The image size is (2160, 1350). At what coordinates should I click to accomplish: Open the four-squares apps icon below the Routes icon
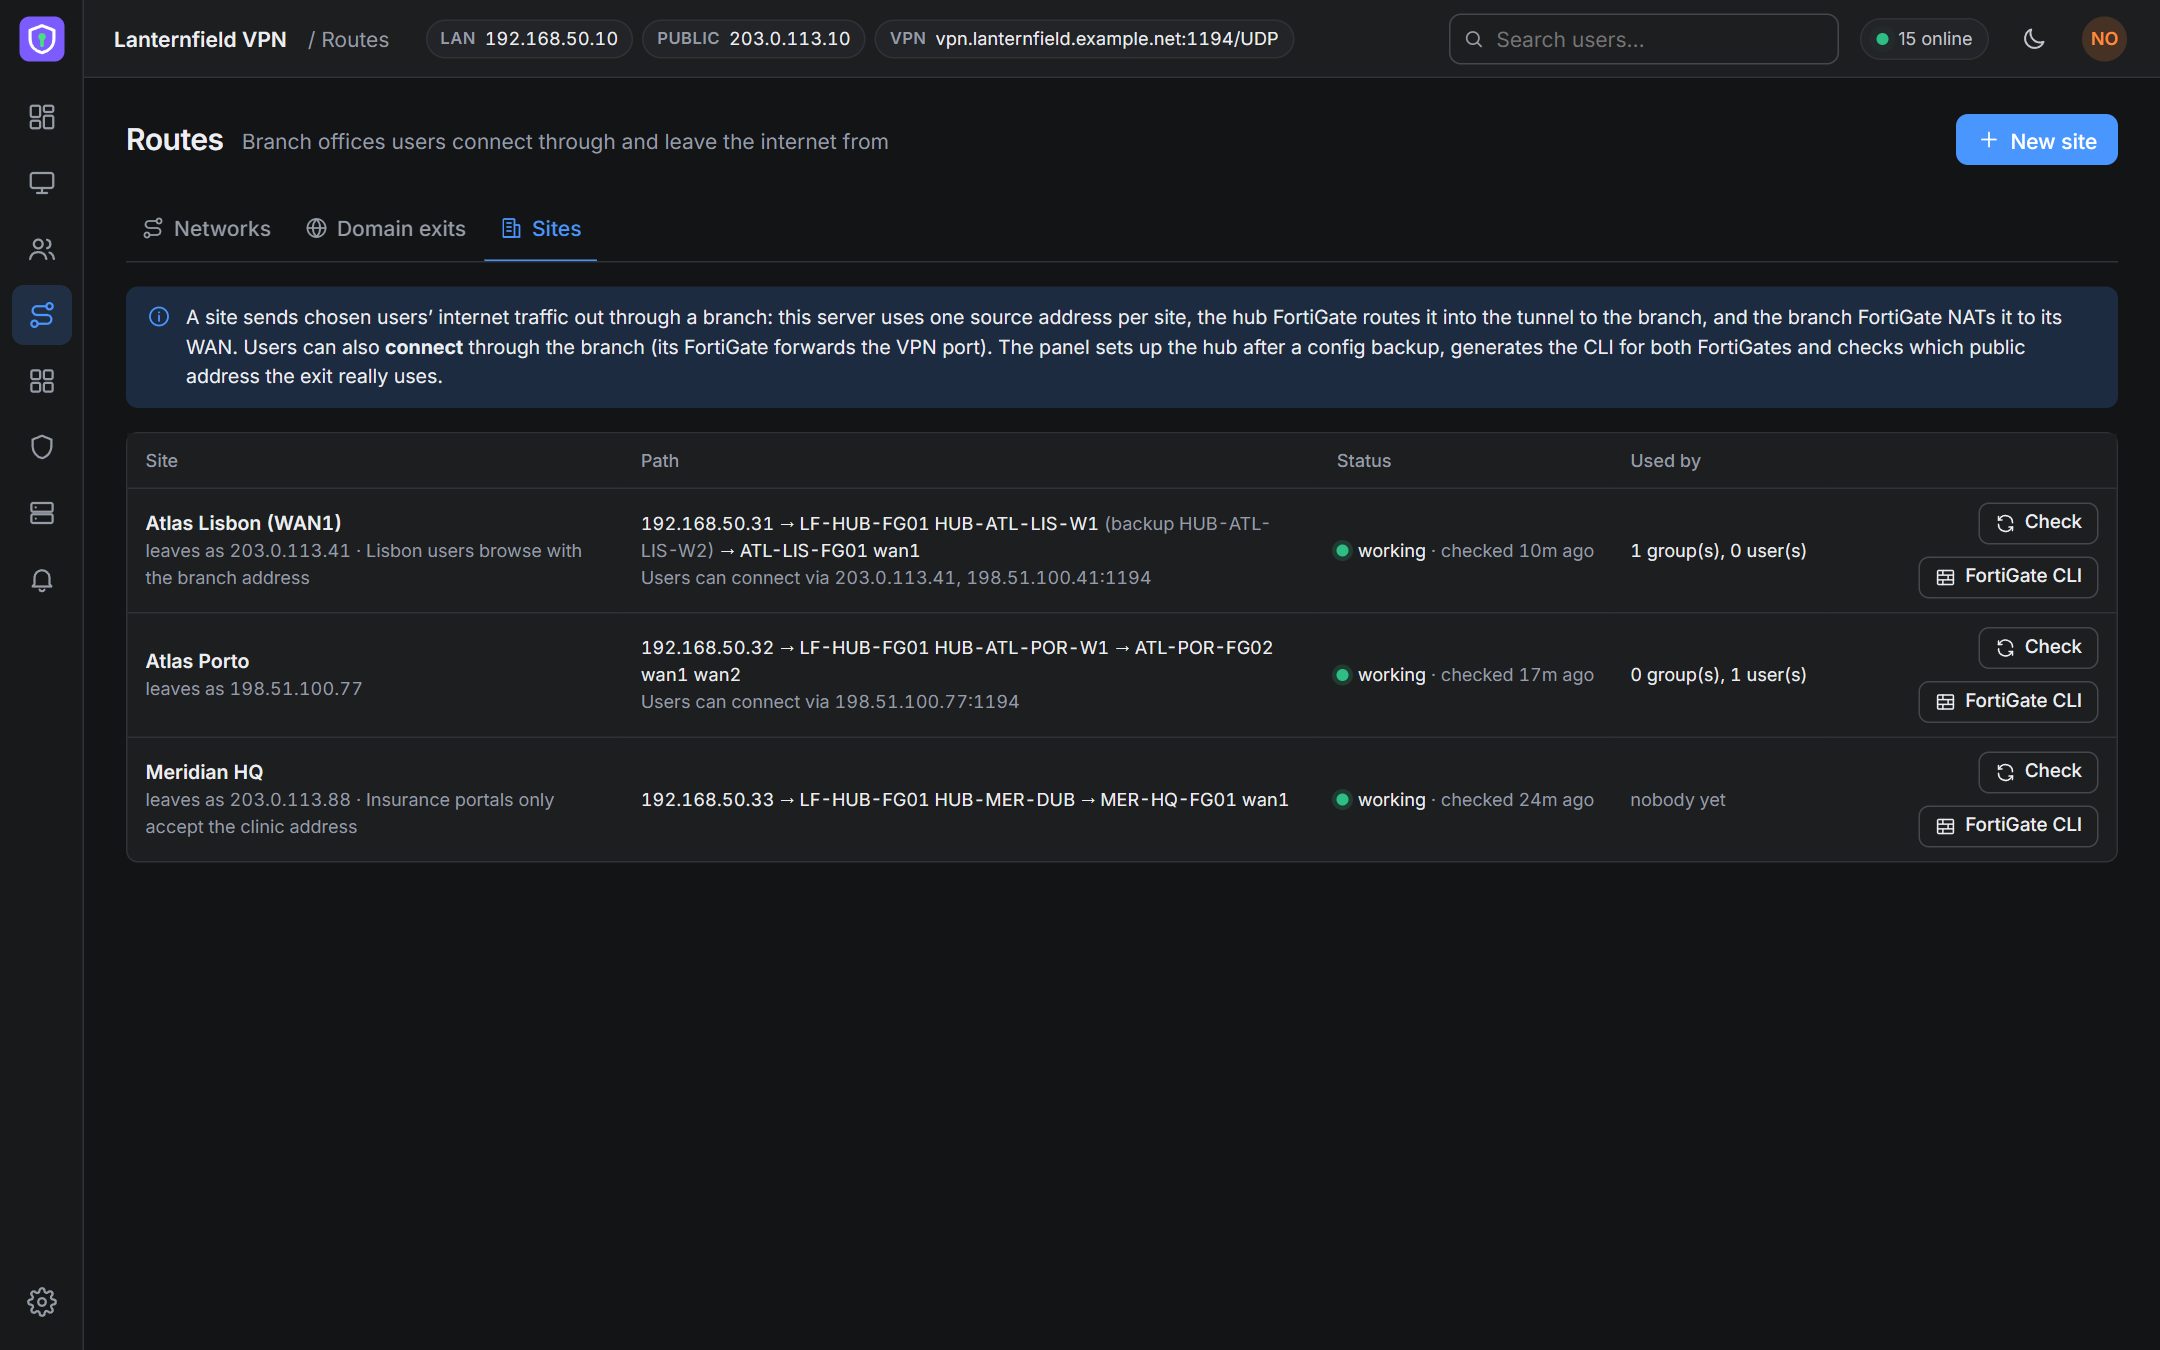(41, 381)
